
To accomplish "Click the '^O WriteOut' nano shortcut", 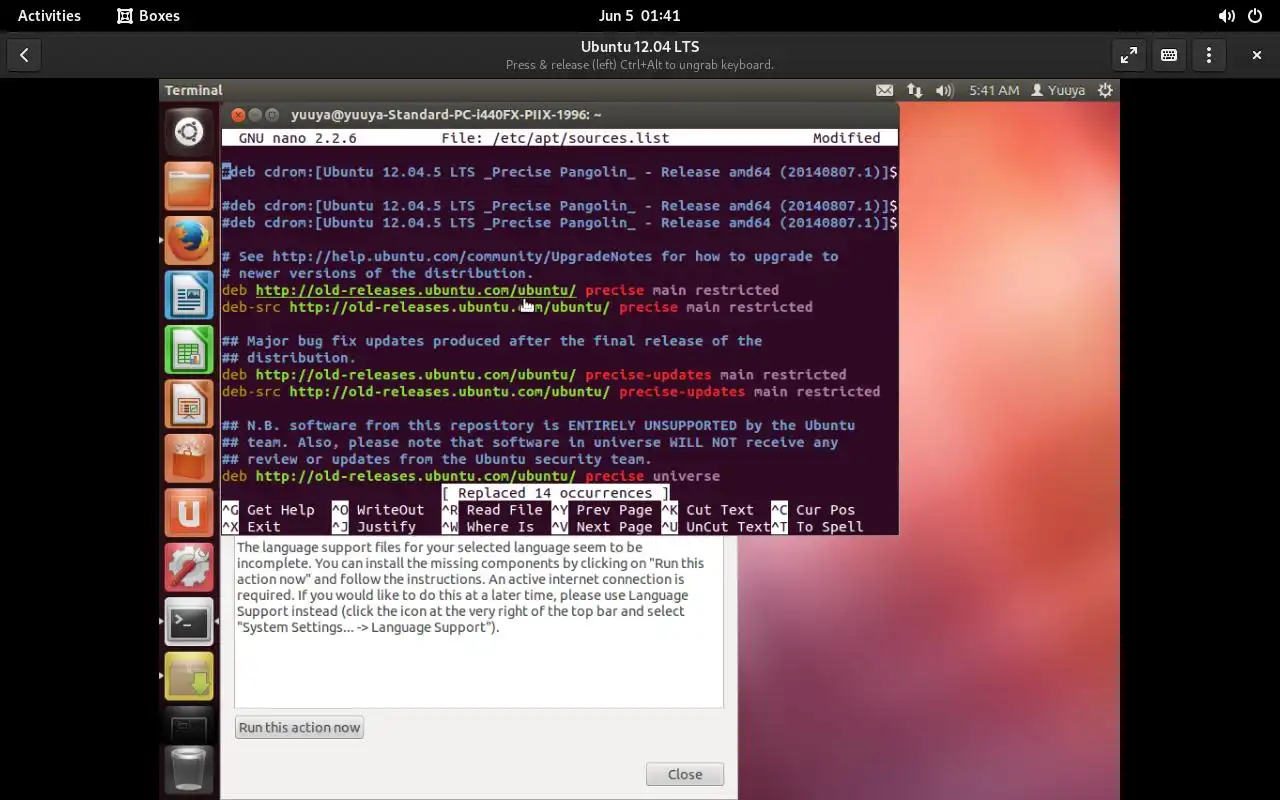I will click(x=378, y=510).
